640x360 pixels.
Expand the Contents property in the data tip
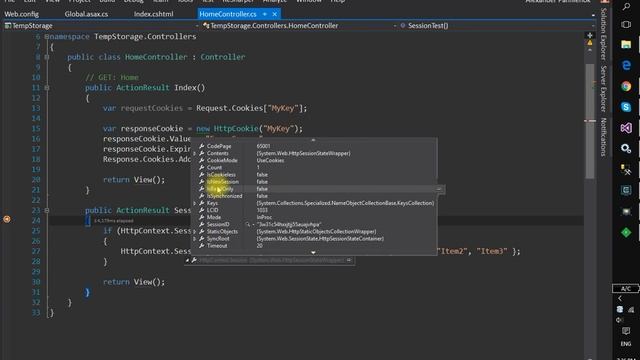(x=195, y=153)
